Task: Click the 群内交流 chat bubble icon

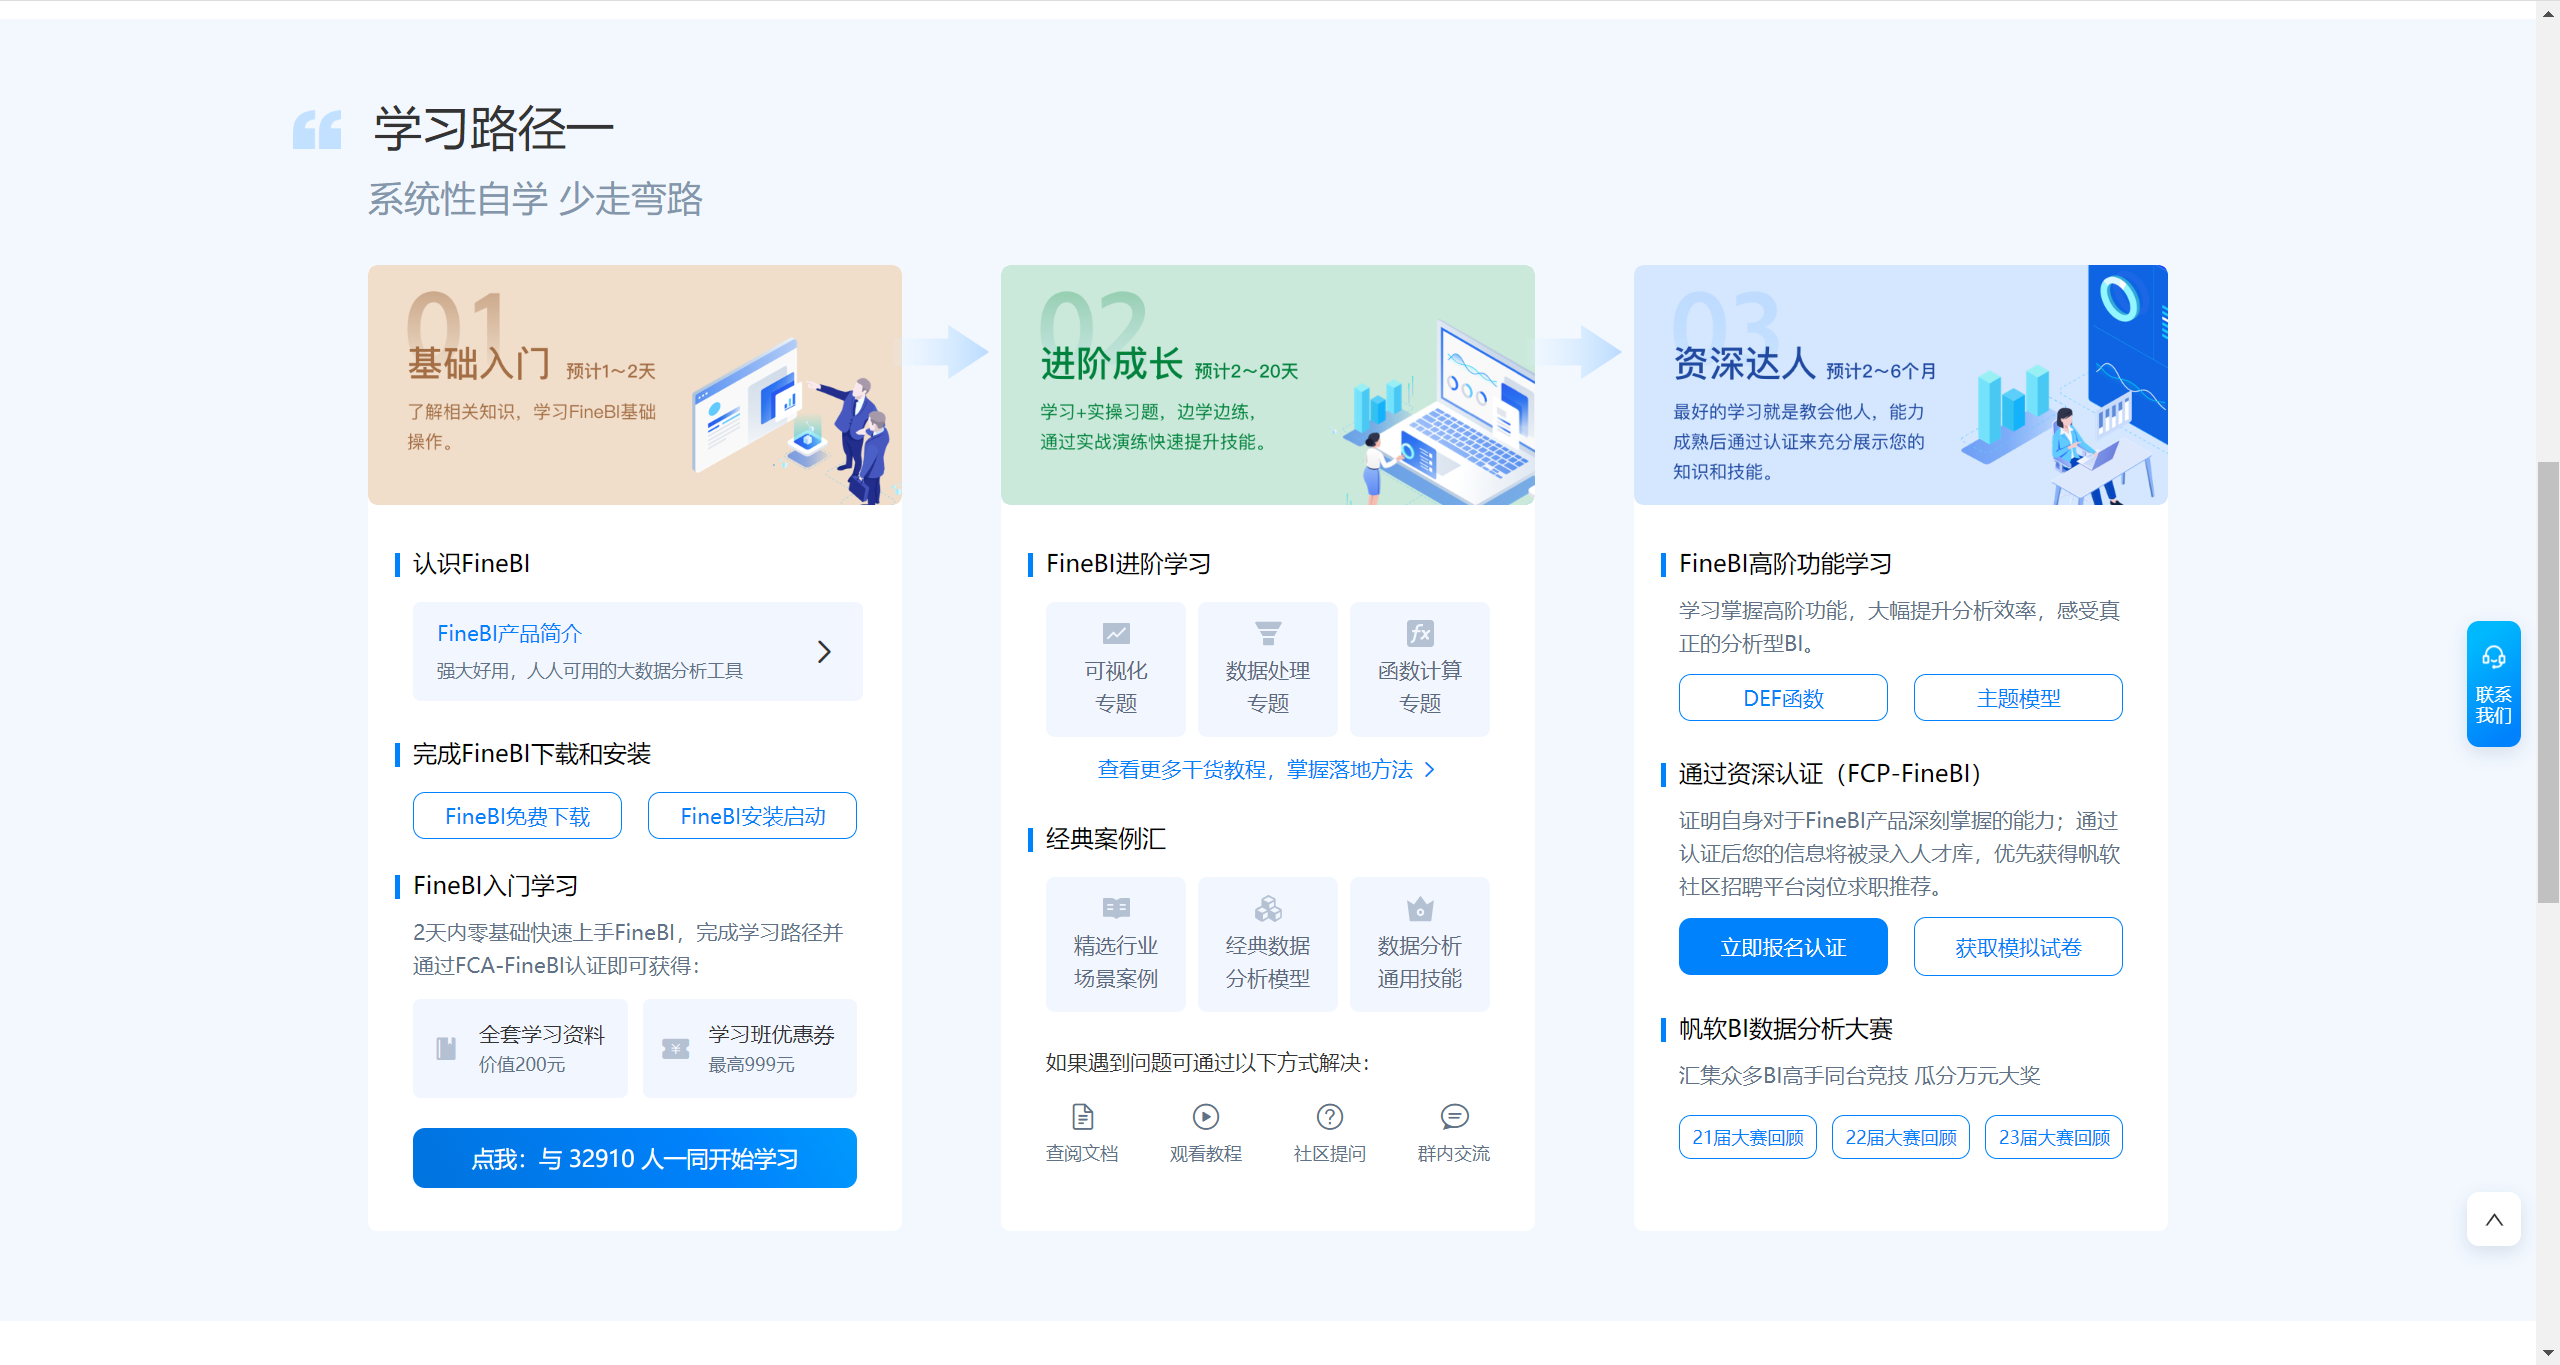Action: (x=1454, y=1117)
